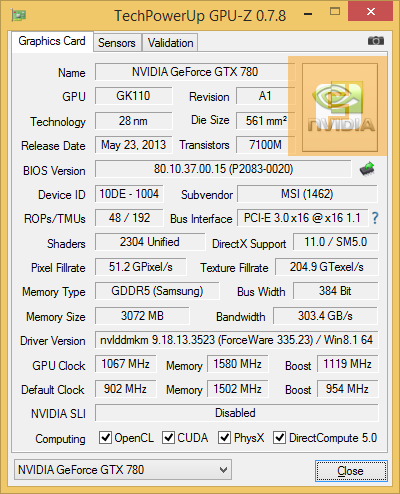
Task: Click the Close button
Action: [351, 471]
